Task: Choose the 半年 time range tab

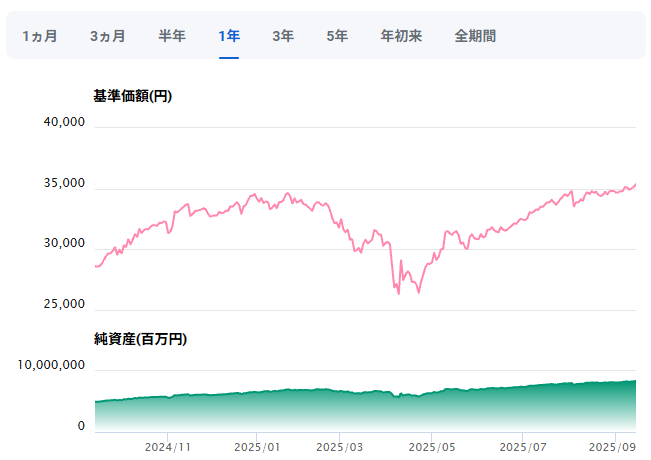Action: 172,36
